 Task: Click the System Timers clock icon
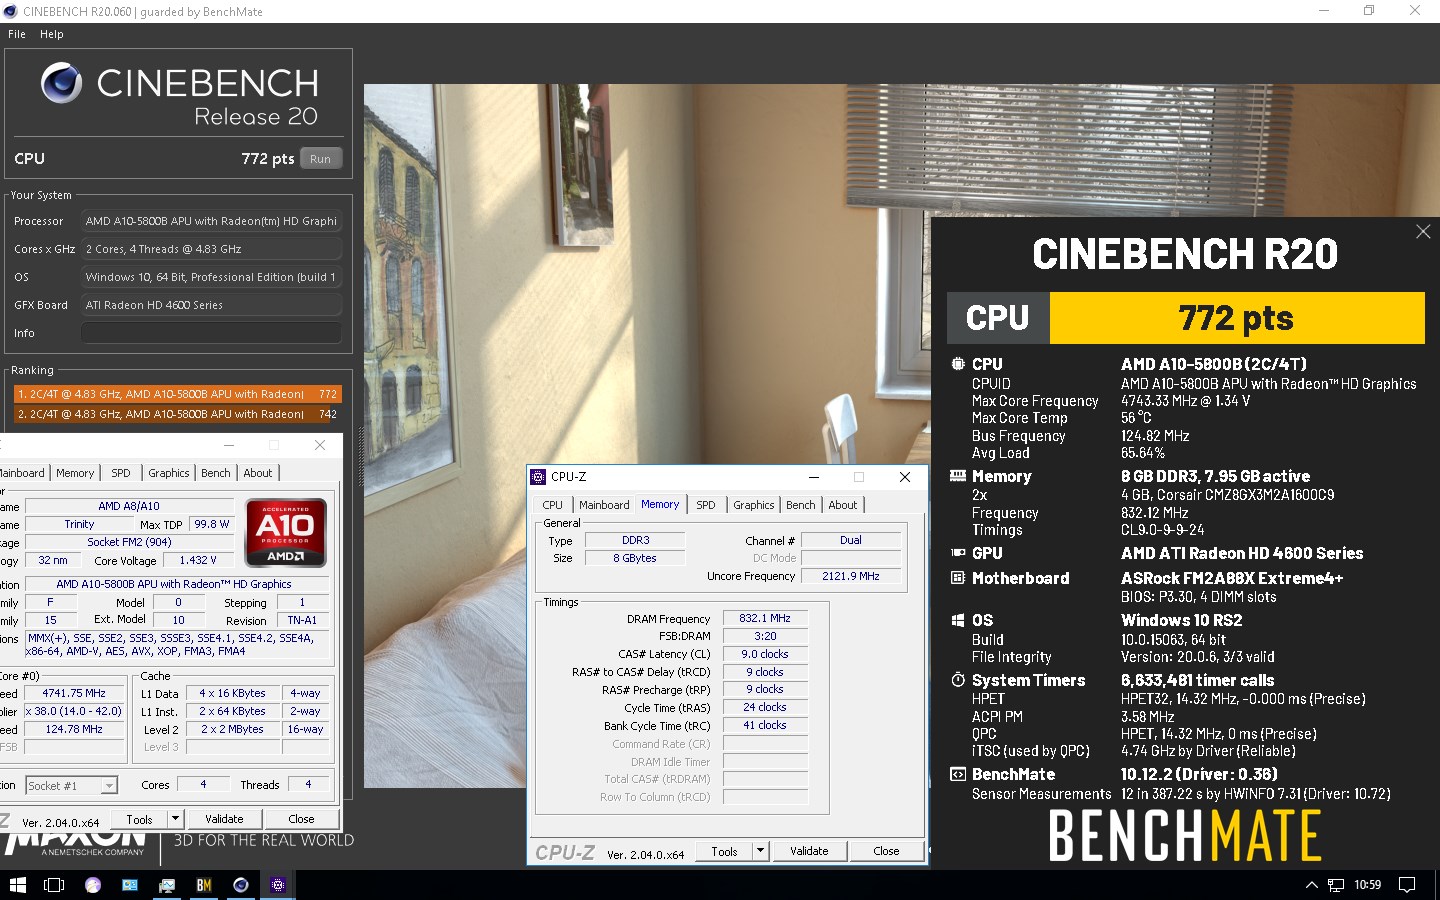(958, 680)
